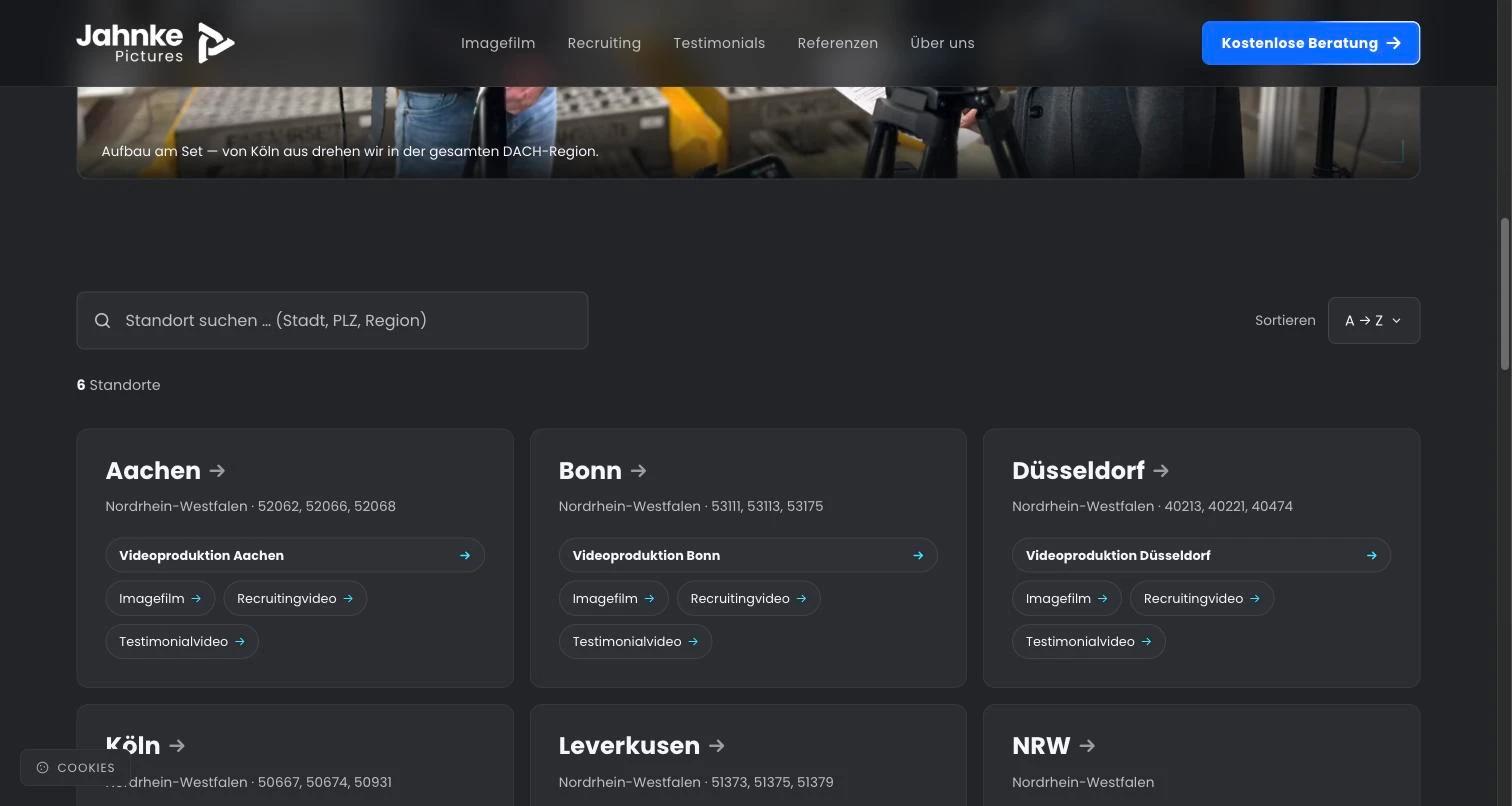The width and height of the screenshot is (1512, 806).
Task: Click the search magnifier icon
Action: point(102,321)
